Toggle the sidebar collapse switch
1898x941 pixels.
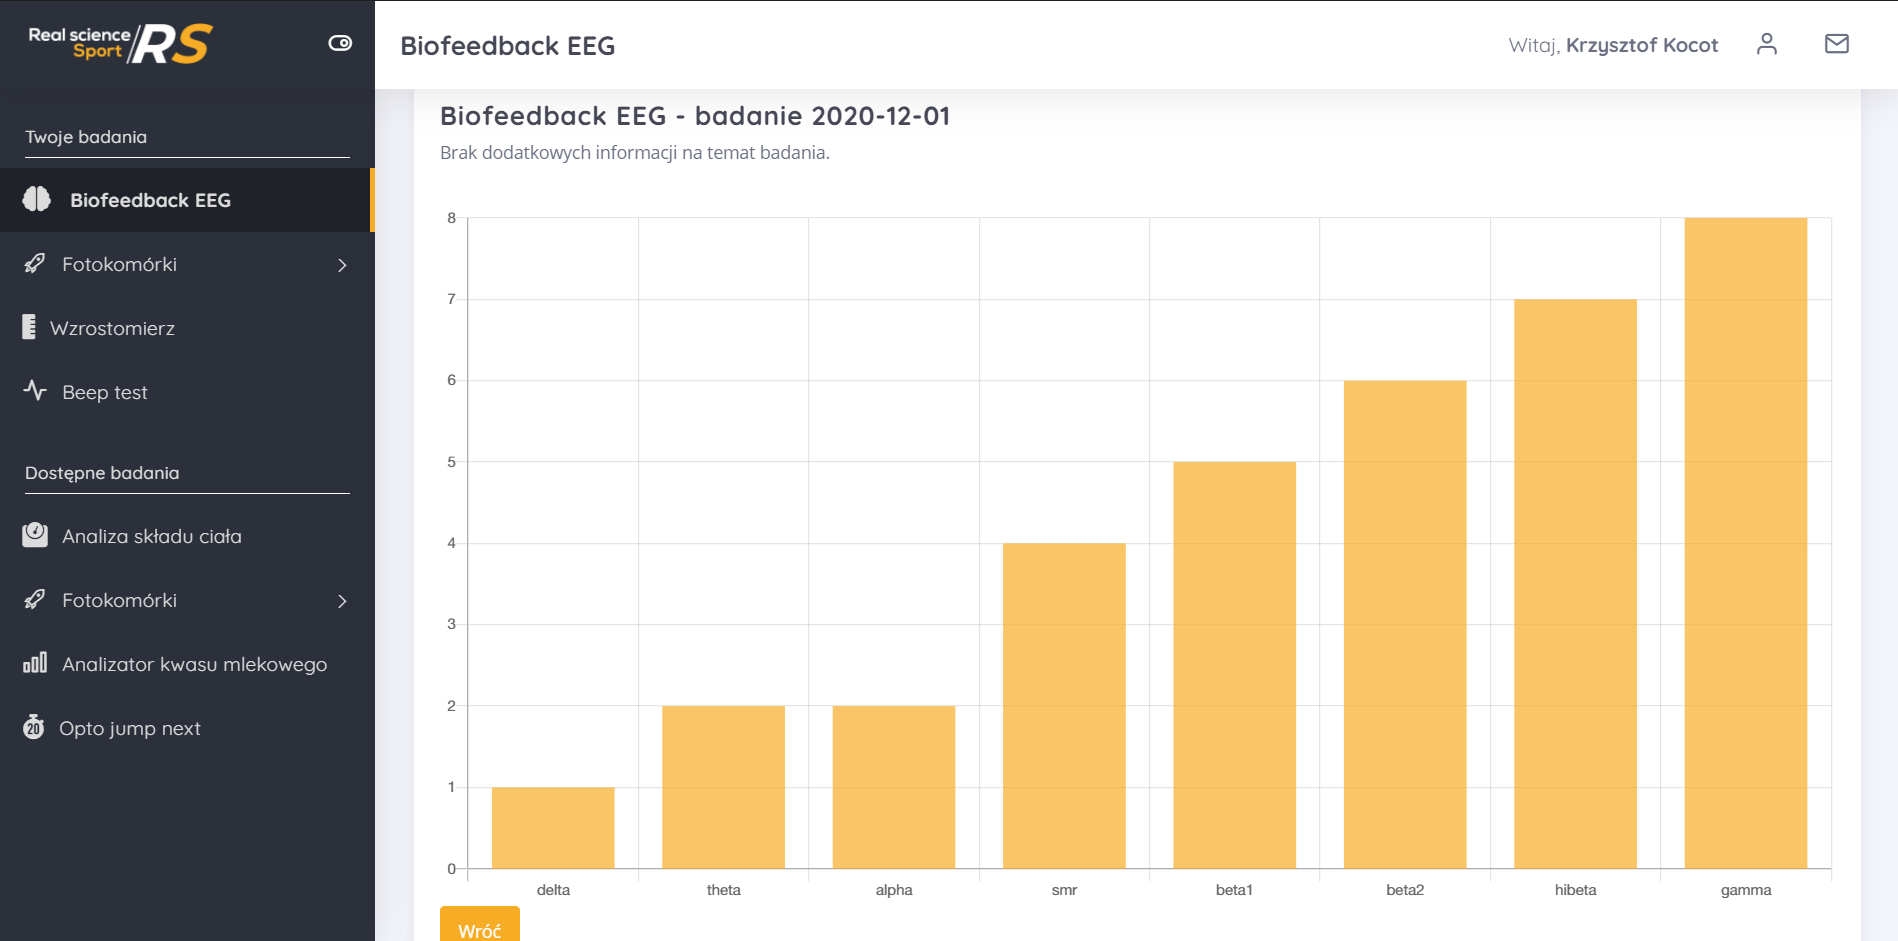point(340,43)
